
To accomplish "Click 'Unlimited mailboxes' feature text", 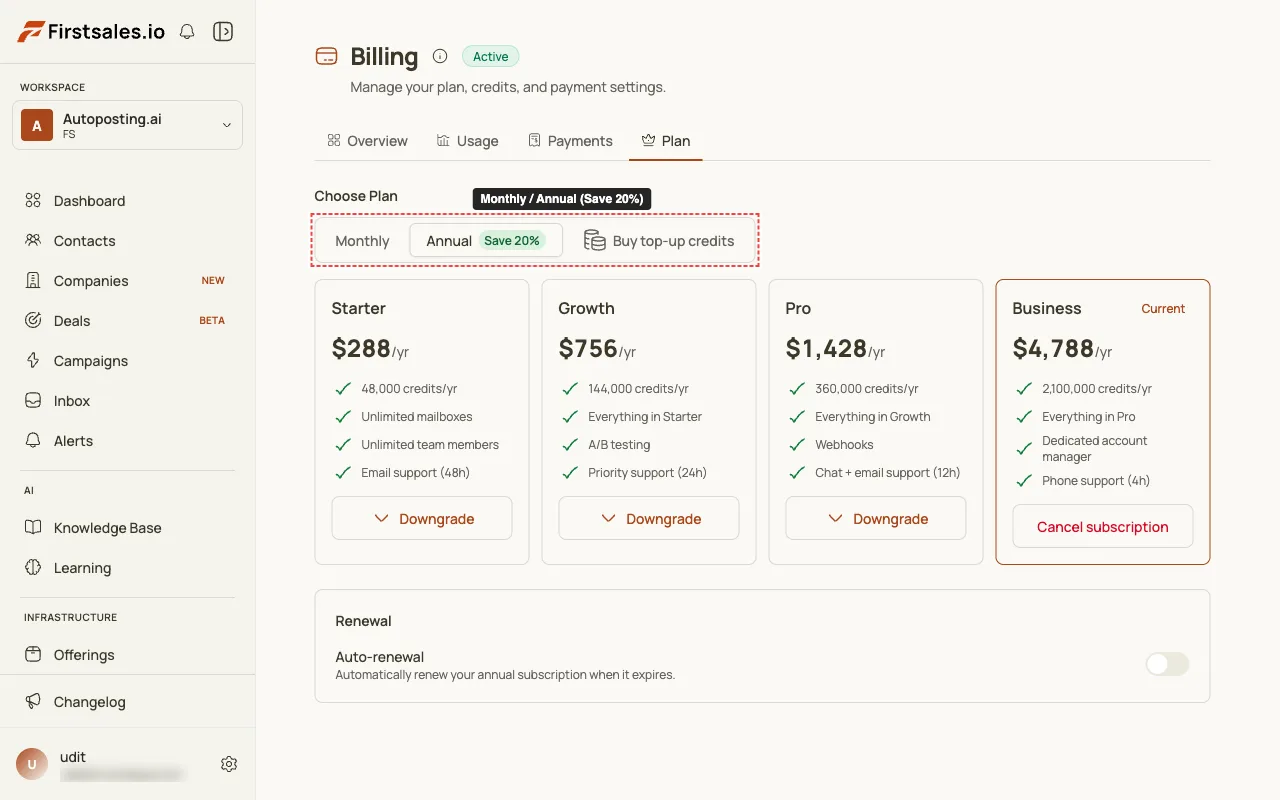I will tap(417, 417).
